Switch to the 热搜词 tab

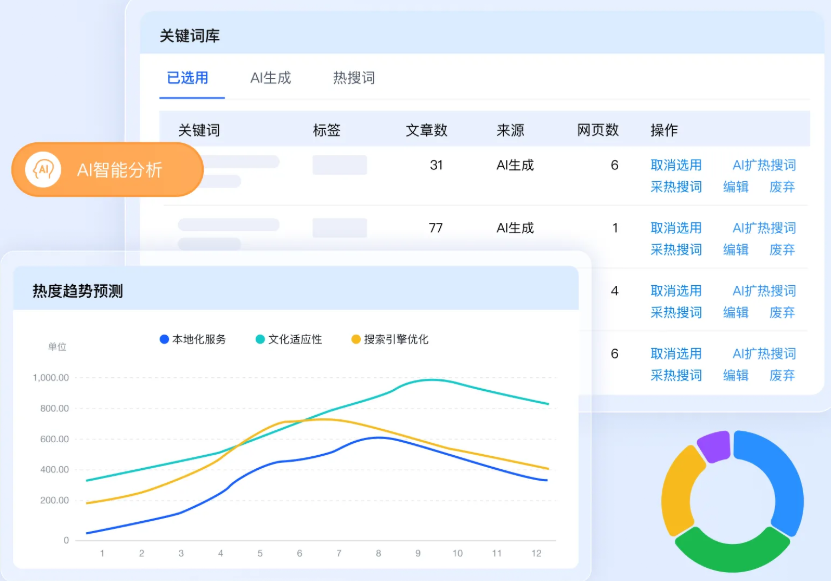354,78
